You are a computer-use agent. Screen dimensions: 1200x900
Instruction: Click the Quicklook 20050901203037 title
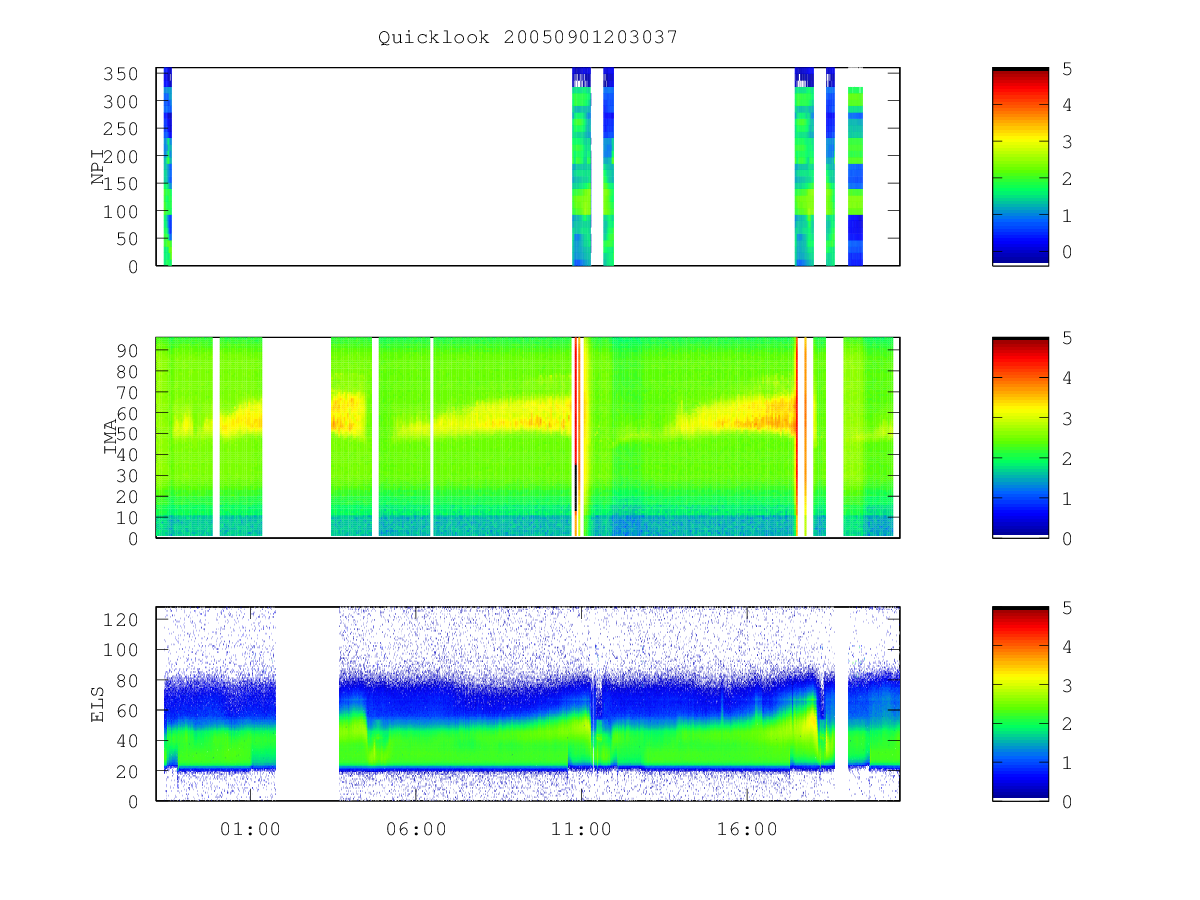(528, 37)
